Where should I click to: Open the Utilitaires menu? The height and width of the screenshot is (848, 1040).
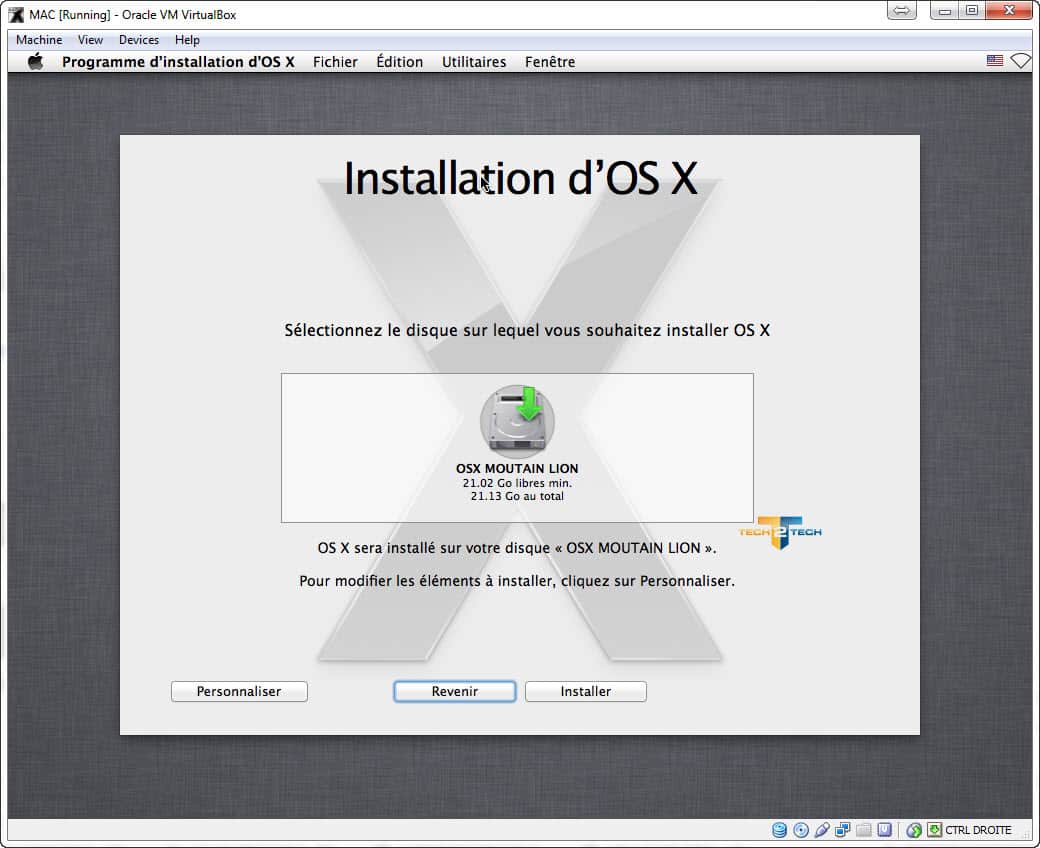[474, 62]
